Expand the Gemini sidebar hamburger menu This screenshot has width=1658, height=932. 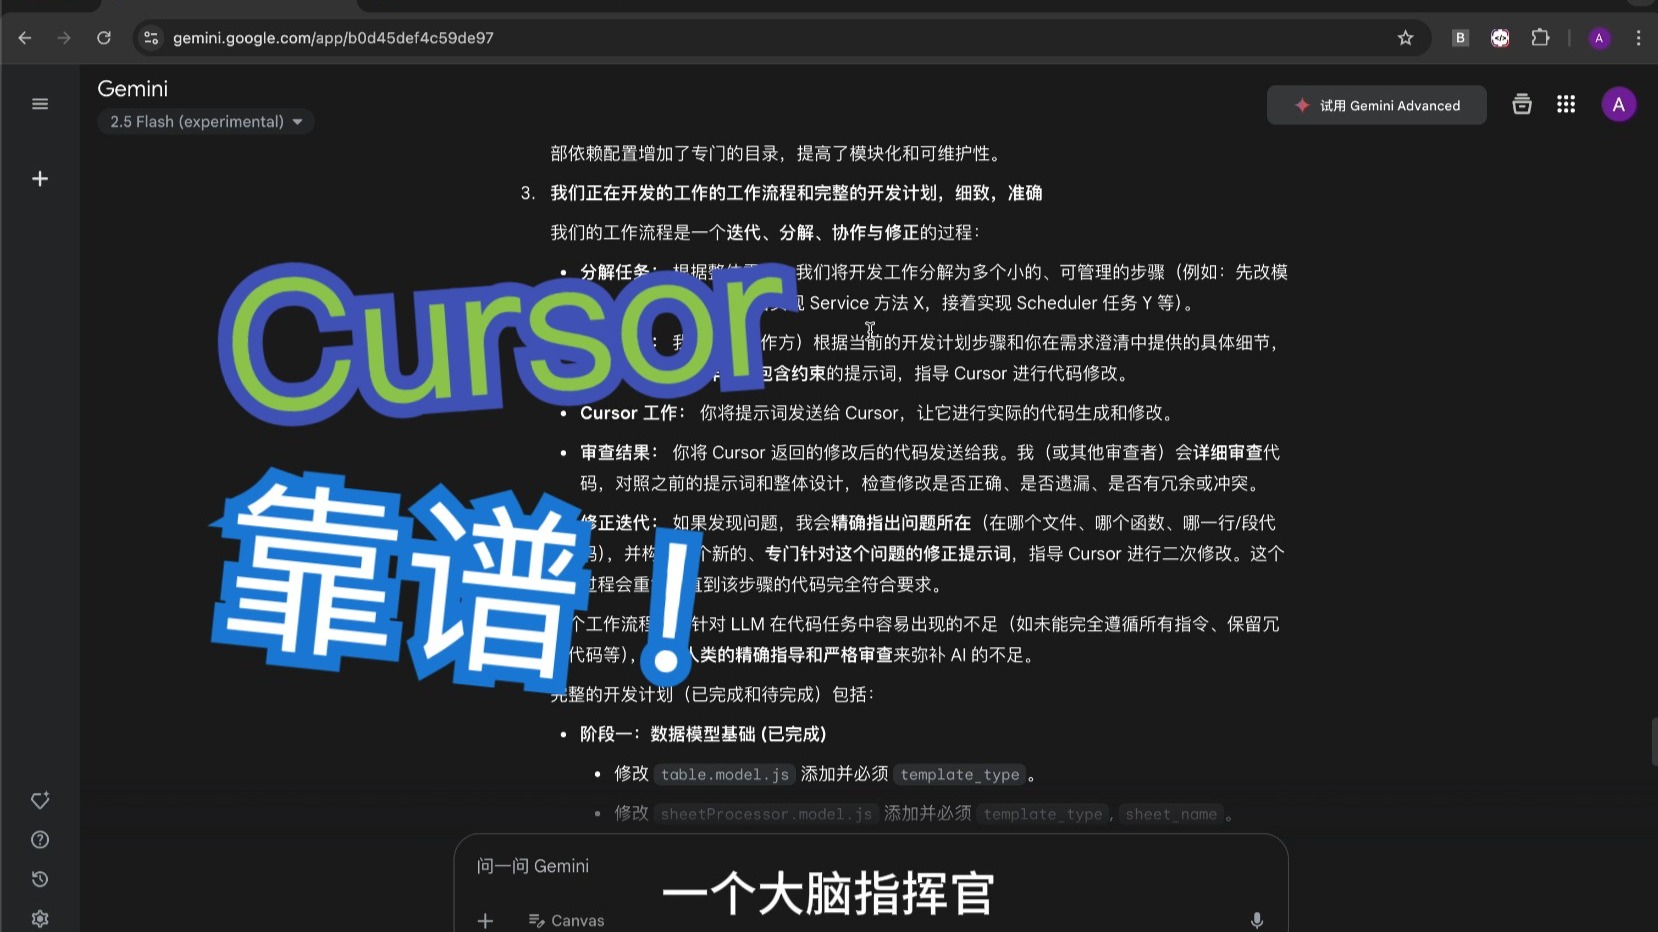[x=40, y=104]
